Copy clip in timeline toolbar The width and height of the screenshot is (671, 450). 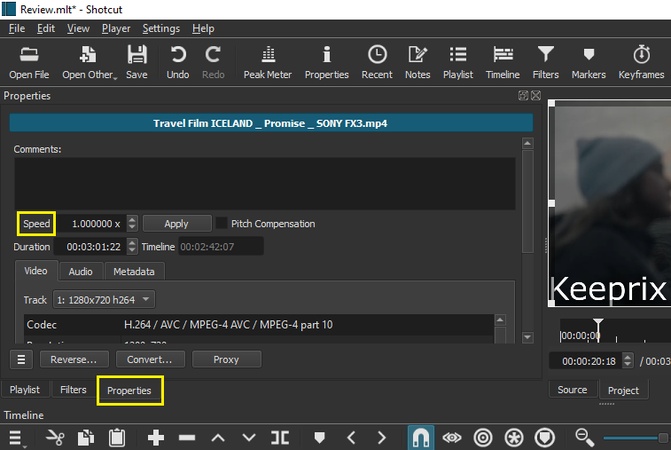click(x=86, y=438)
